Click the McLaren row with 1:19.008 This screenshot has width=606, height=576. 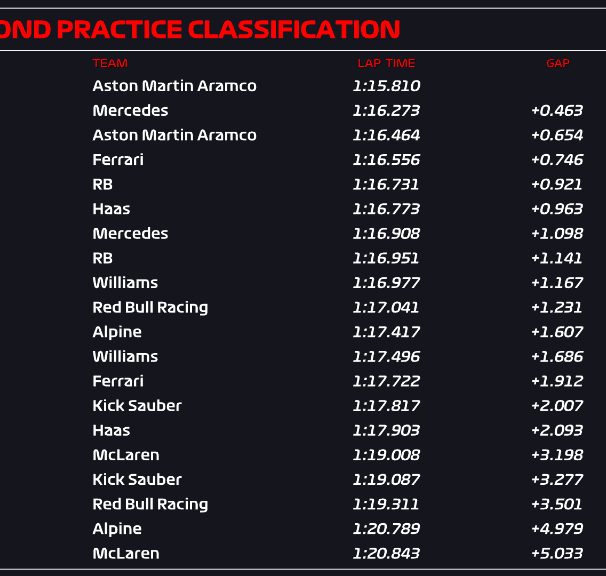pyautogui.click(x=303, y=455)
